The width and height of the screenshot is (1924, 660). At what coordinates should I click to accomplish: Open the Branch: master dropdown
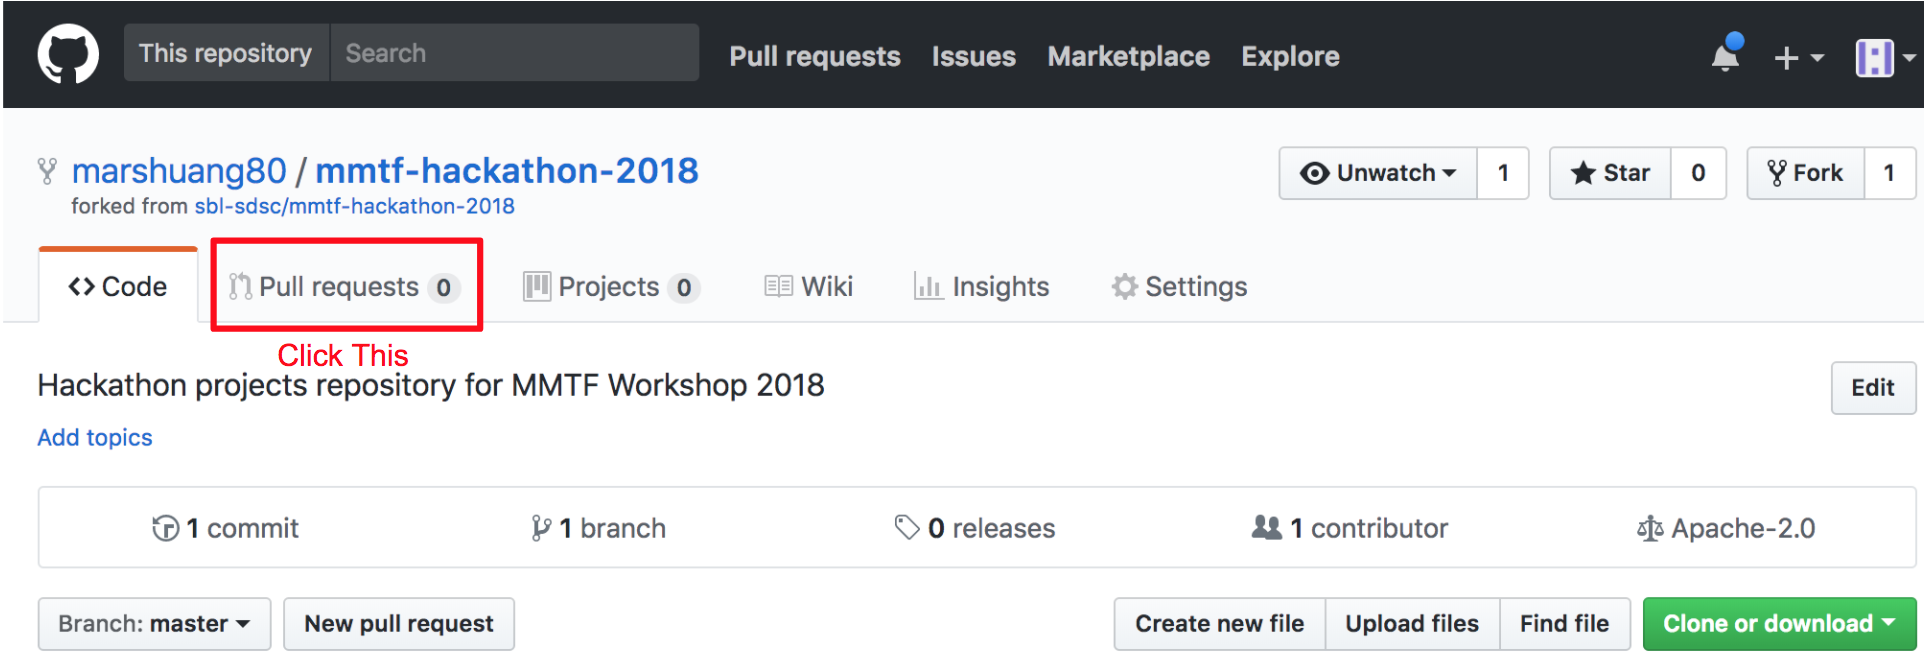[x=154, y=624]
